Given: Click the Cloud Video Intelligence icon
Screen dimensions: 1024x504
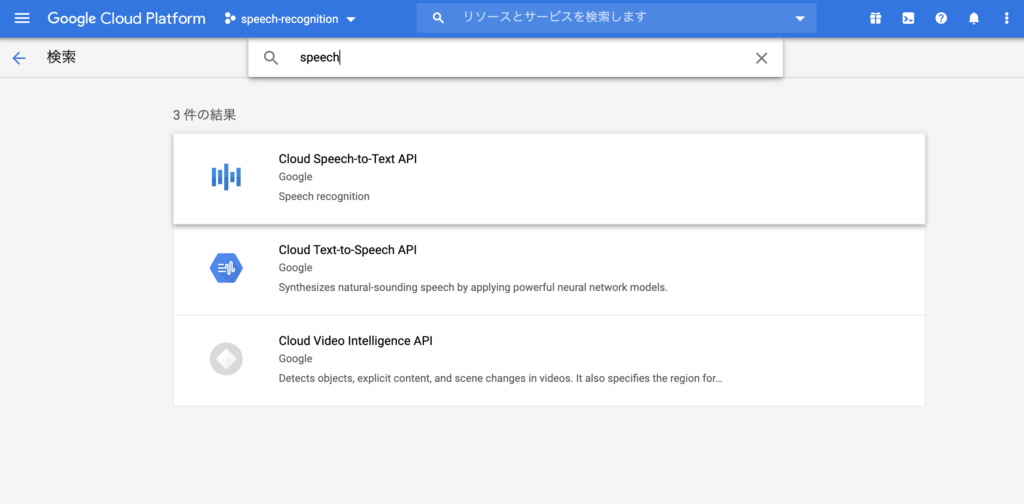Looking at the screenshot, I should coord(226,358).
